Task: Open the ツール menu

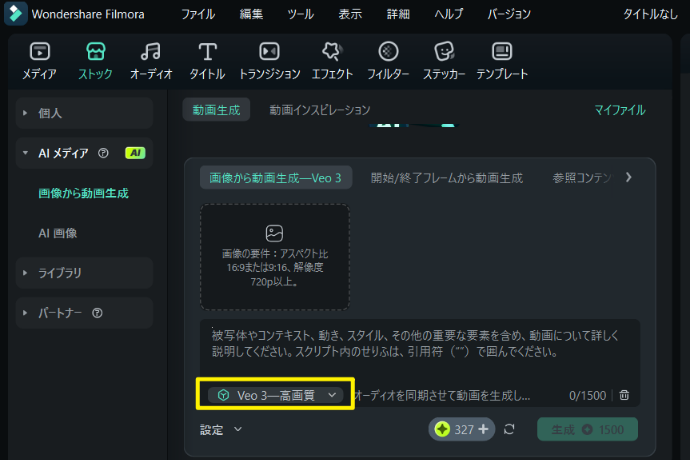Action: pyautogui.click(x=301, y=14)
